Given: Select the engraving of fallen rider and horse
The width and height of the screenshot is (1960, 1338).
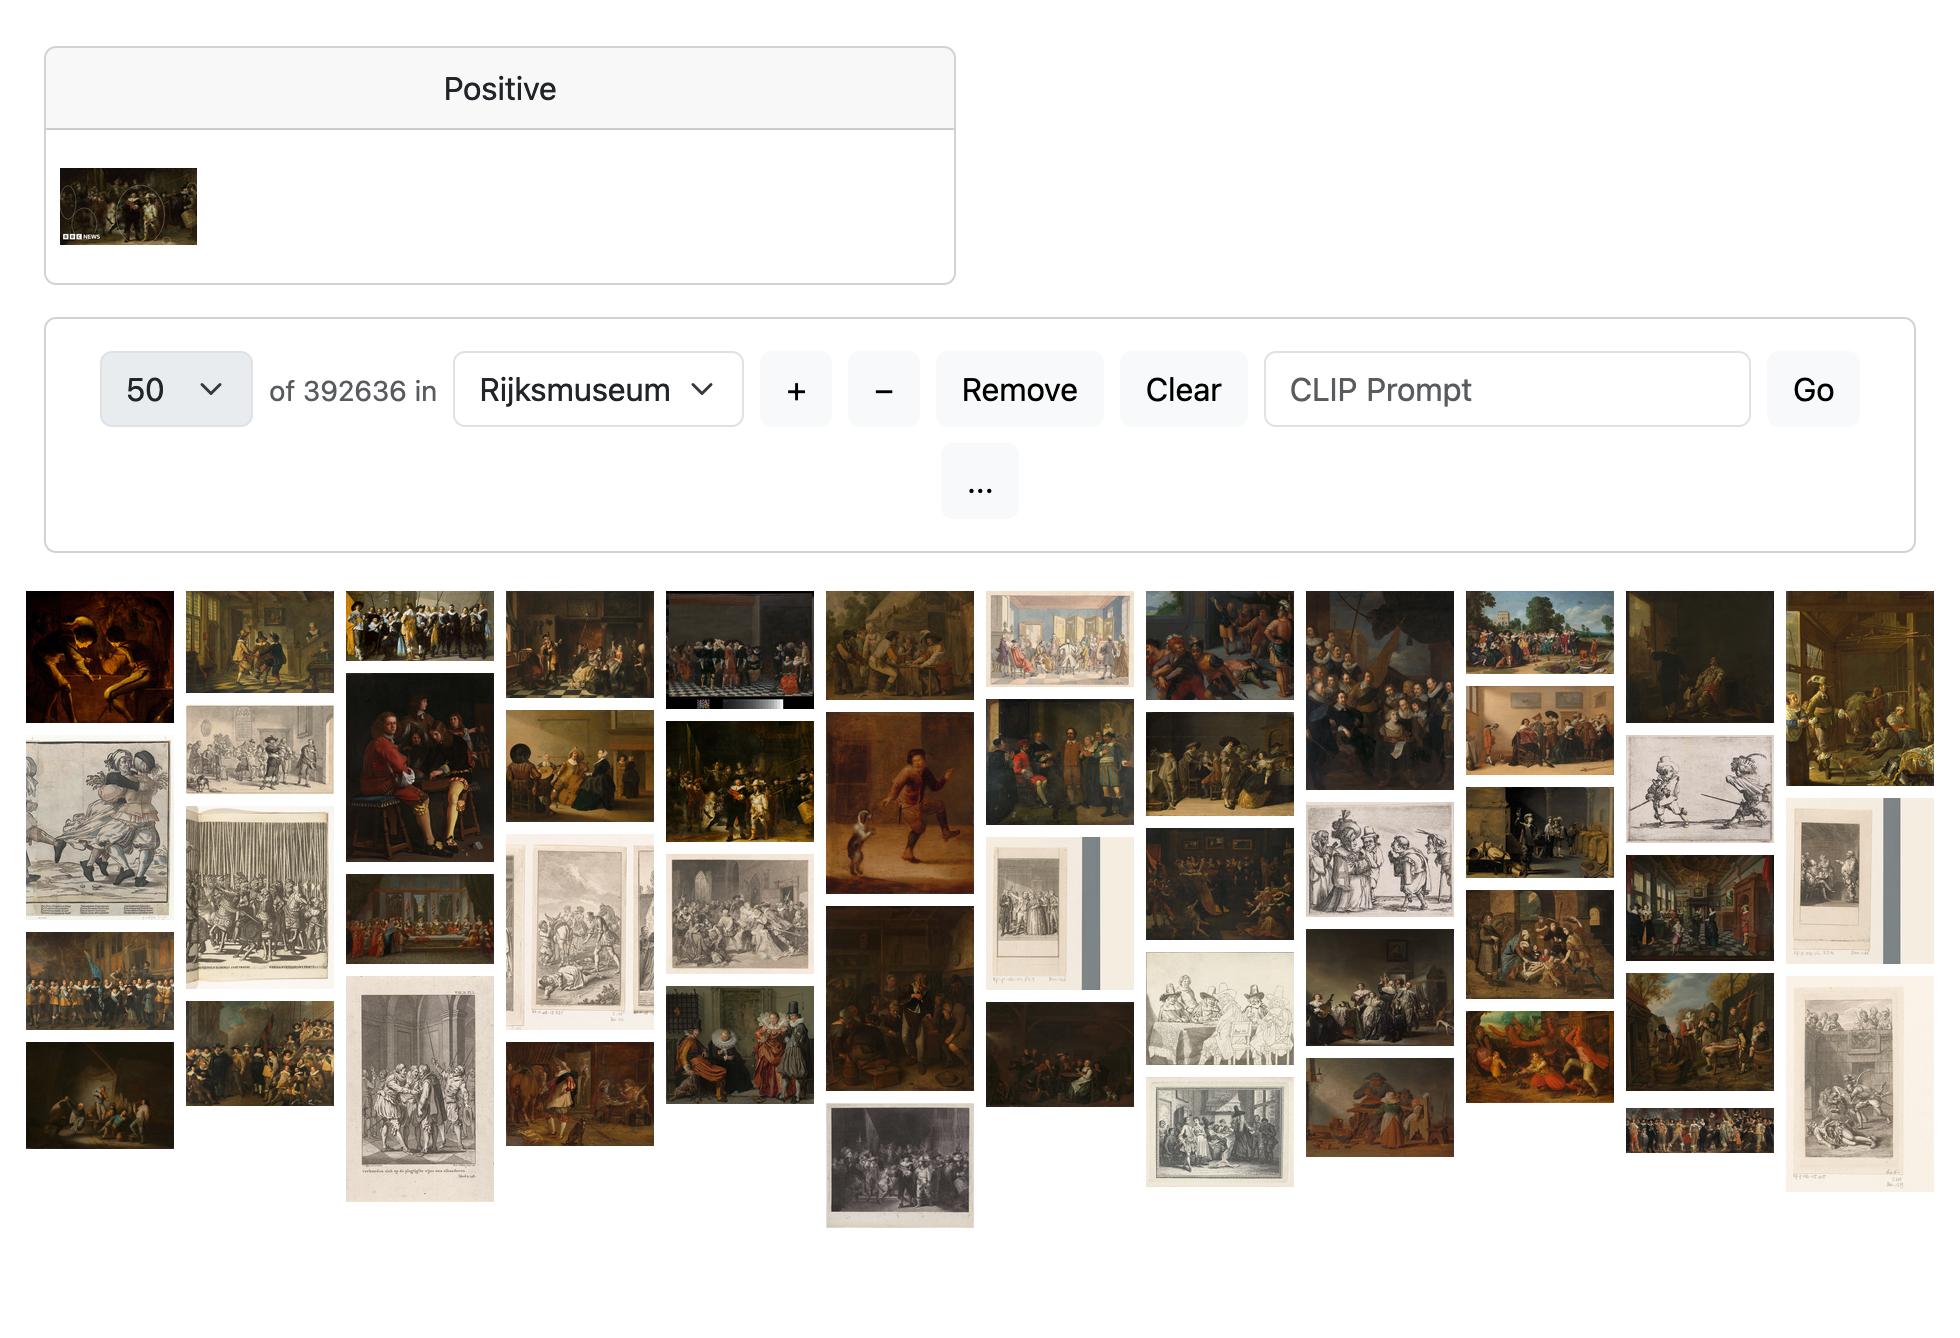Looking at the screenshot, I should [580, 932].
